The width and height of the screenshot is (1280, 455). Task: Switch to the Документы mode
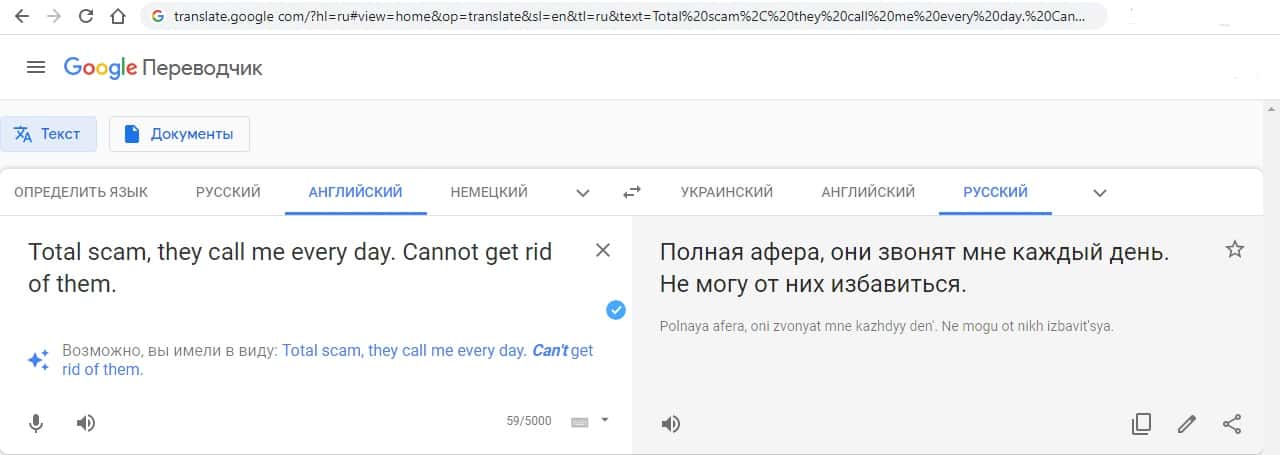(179, 134)
